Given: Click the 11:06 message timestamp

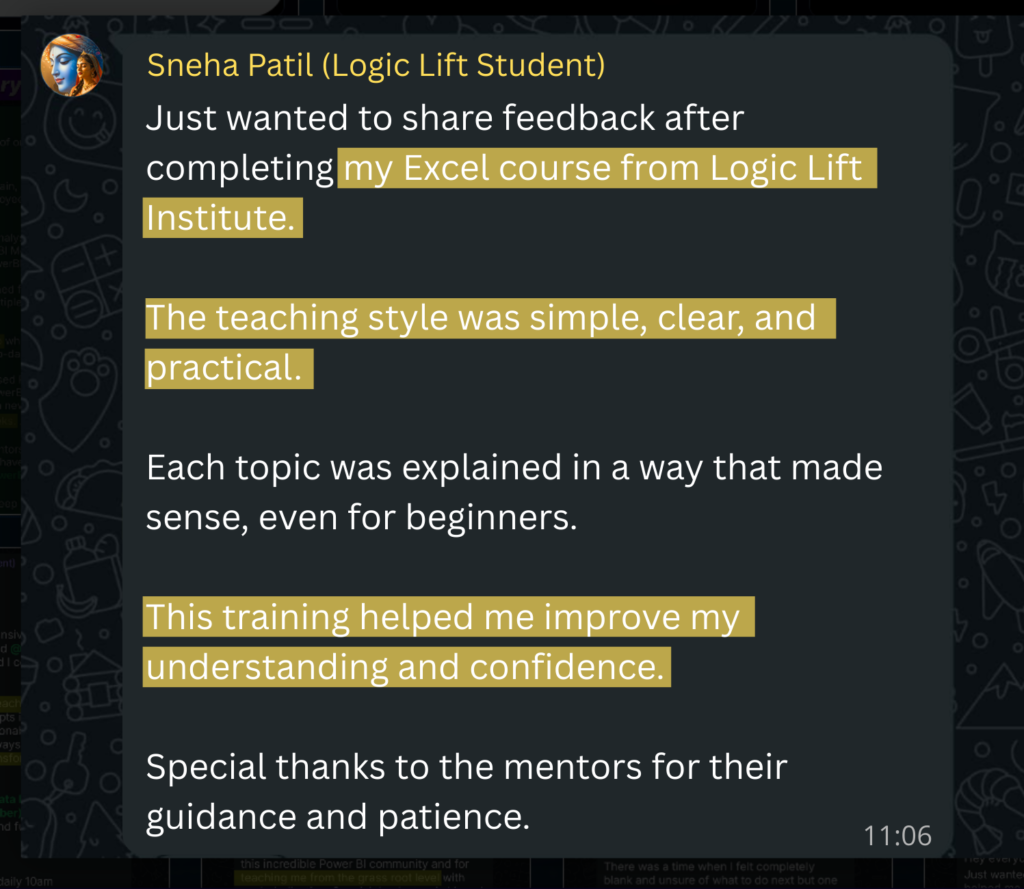Looking at the screenshot, I should [898, 835].
